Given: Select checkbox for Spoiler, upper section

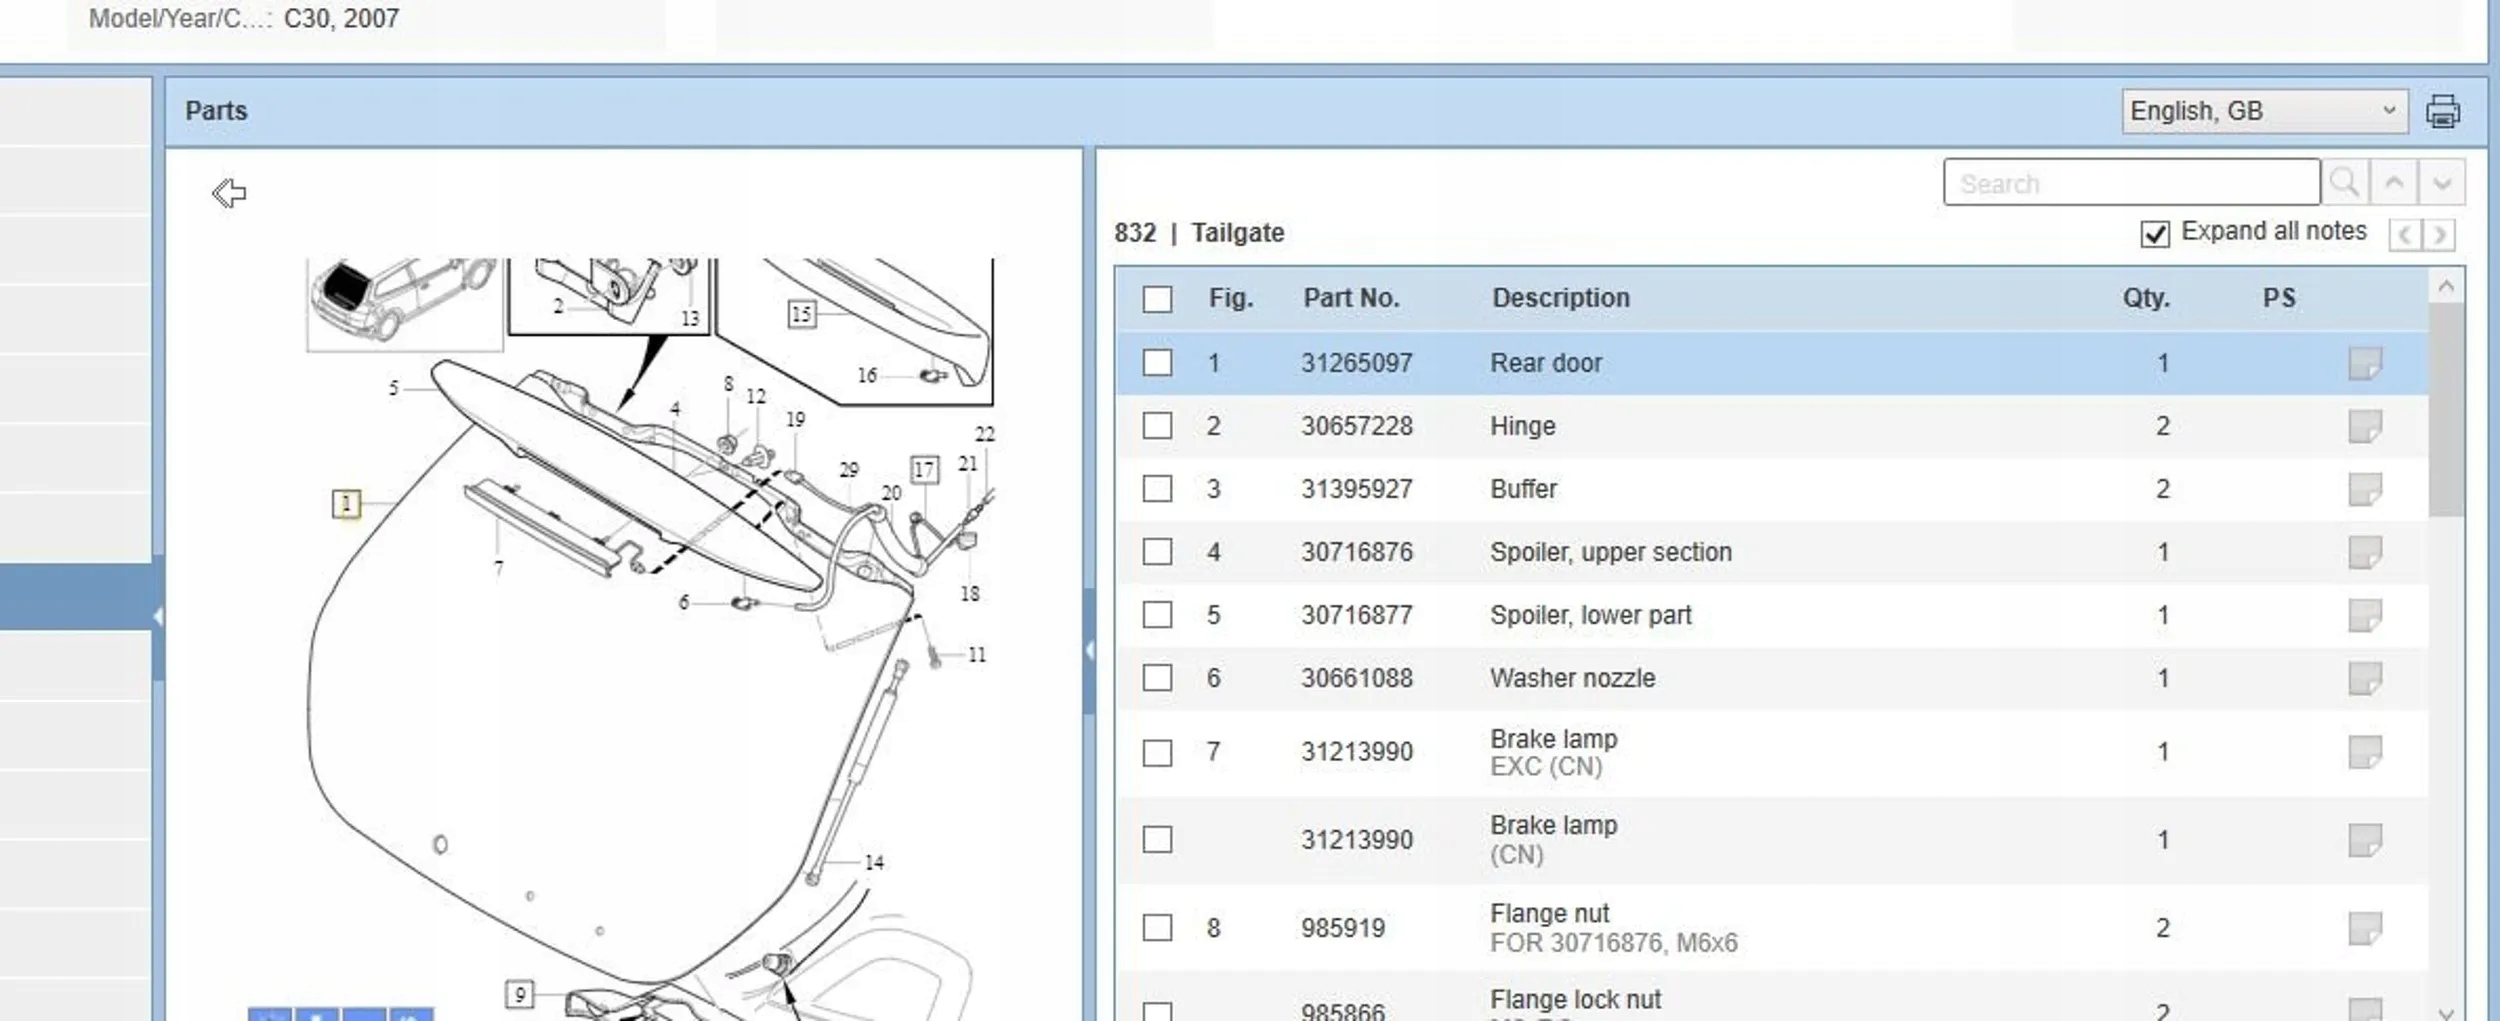Looking at the screenshot, I should point(1157,552).
